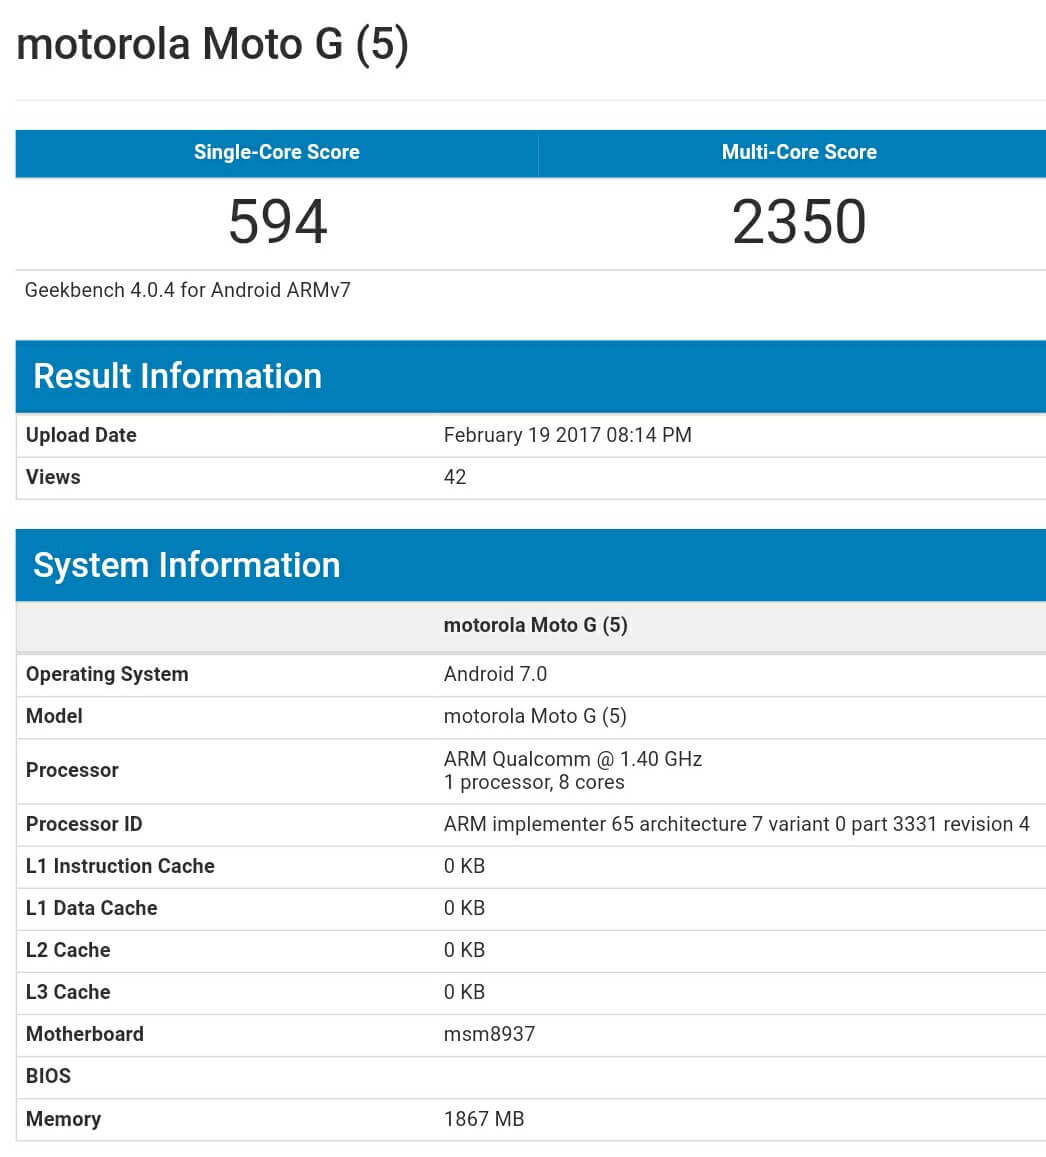Click the single-core score value 594
1046x1157 pixels.
[277, 221]
